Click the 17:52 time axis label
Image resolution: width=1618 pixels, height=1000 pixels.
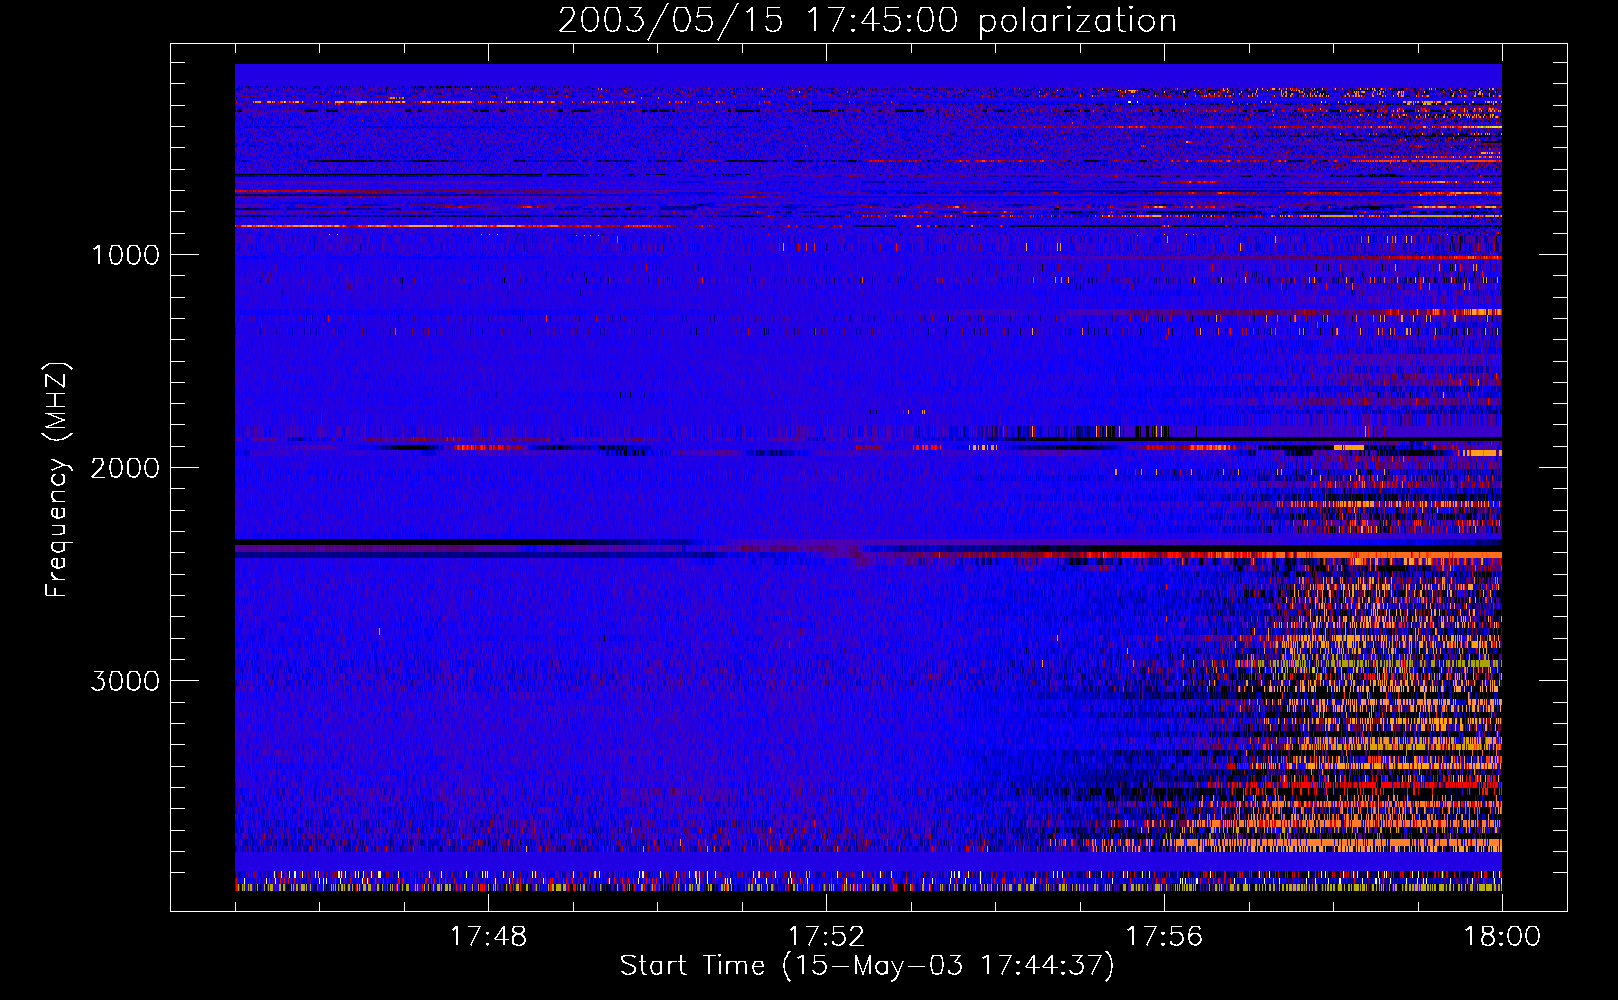[x=826, y=937]
